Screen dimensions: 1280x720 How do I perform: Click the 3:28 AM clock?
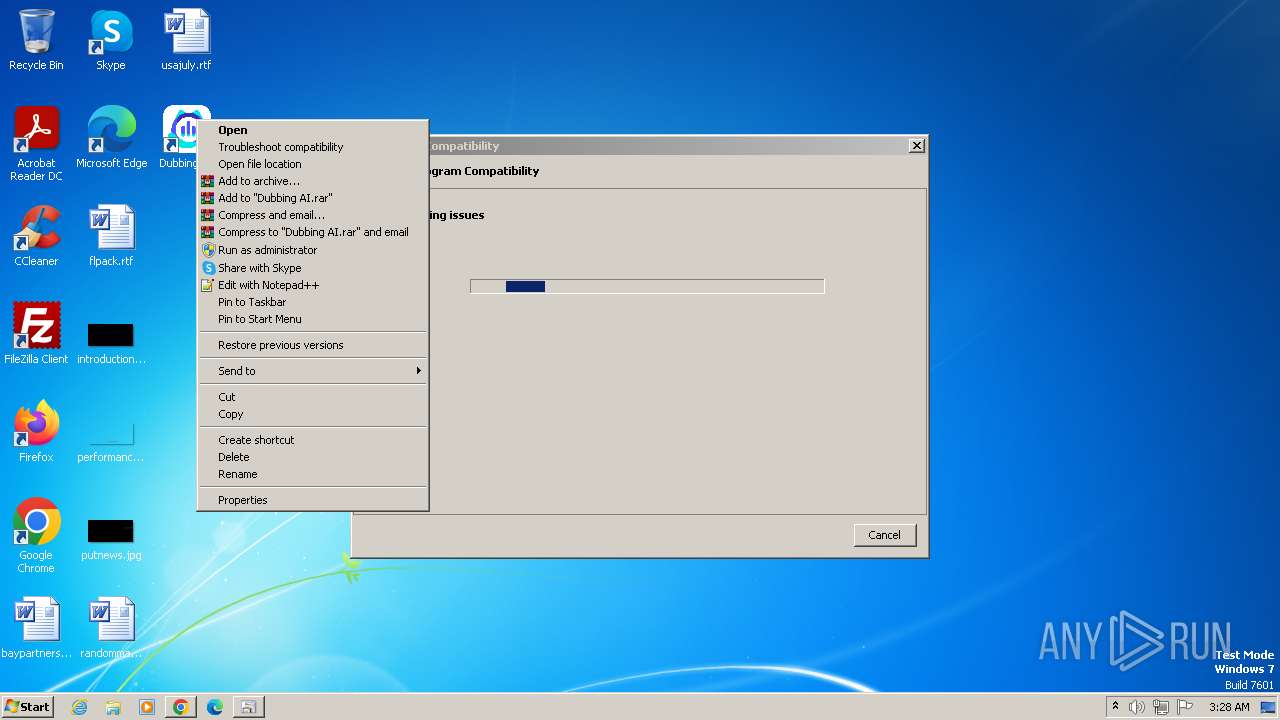tap(1229, 707)
